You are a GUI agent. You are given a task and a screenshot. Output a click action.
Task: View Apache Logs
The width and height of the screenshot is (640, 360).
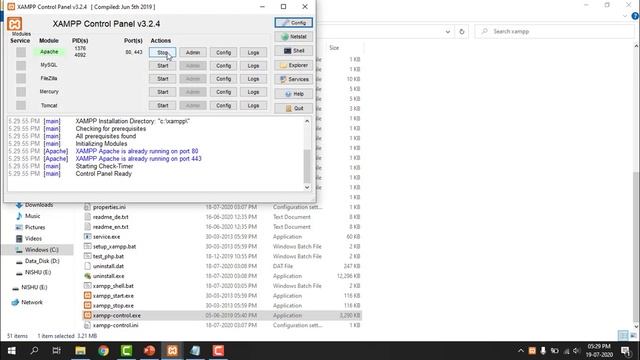coord(253,53)
